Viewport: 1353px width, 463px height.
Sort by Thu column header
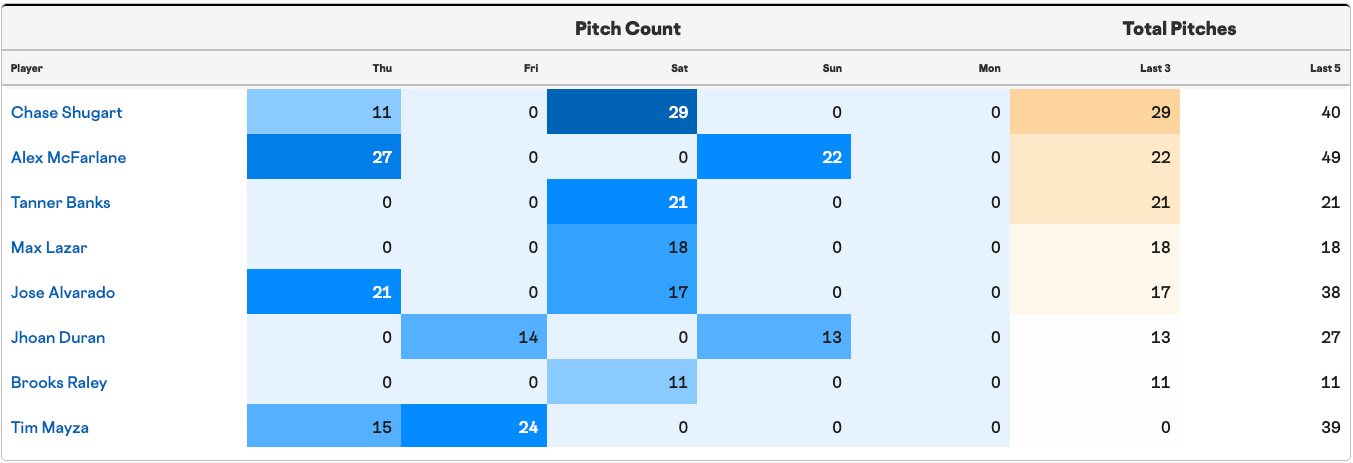click(382, 68)
